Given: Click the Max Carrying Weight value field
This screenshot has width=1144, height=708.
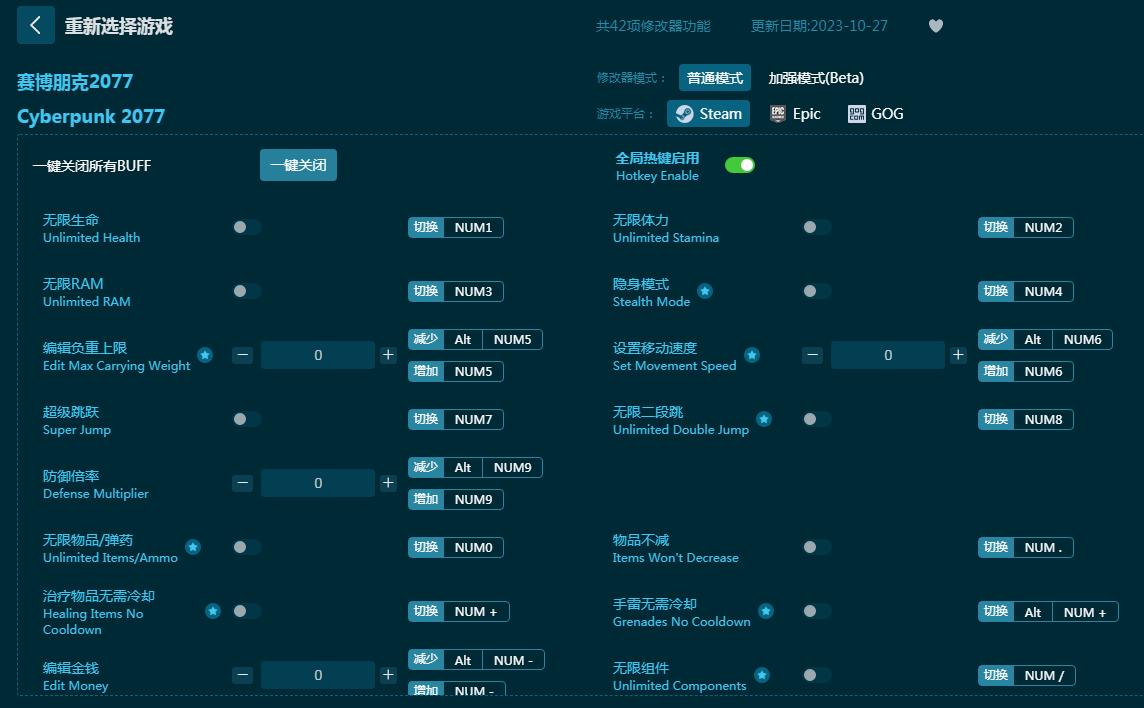Looking at the screenshot, I should (318, 355).
